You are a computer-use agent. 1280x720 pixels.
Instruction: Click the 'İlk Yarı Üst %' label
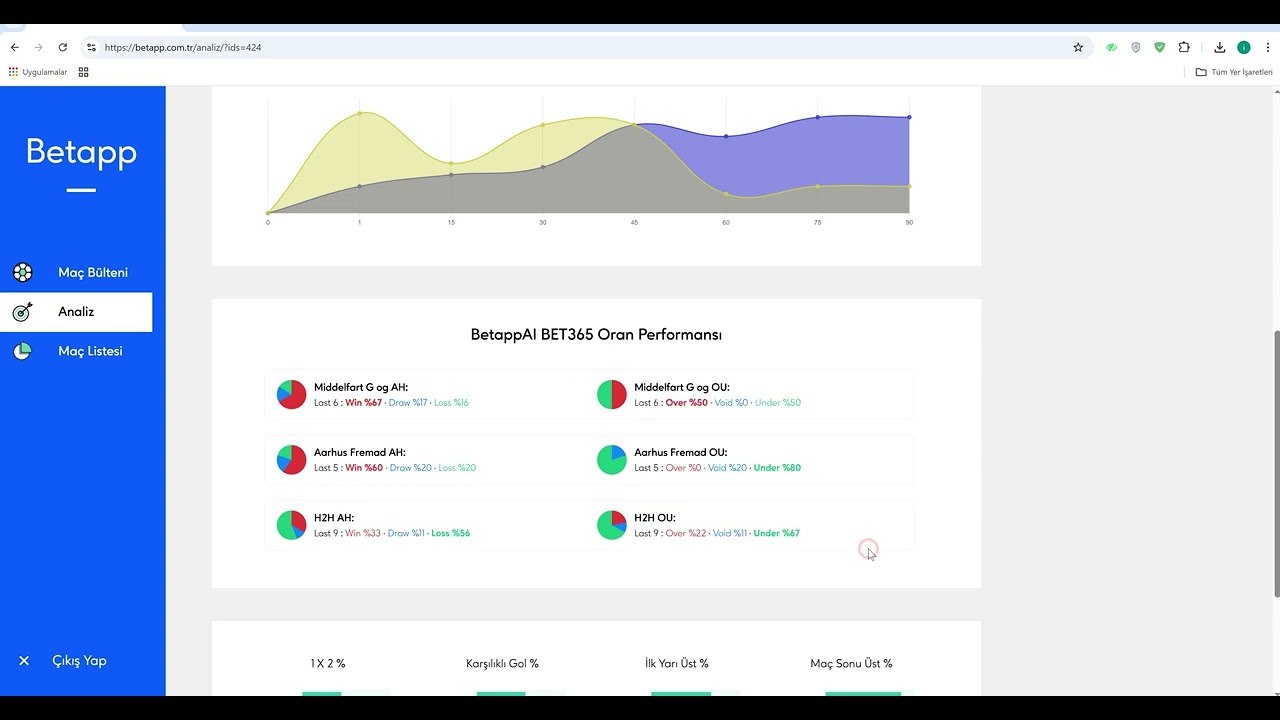point(677,663)
